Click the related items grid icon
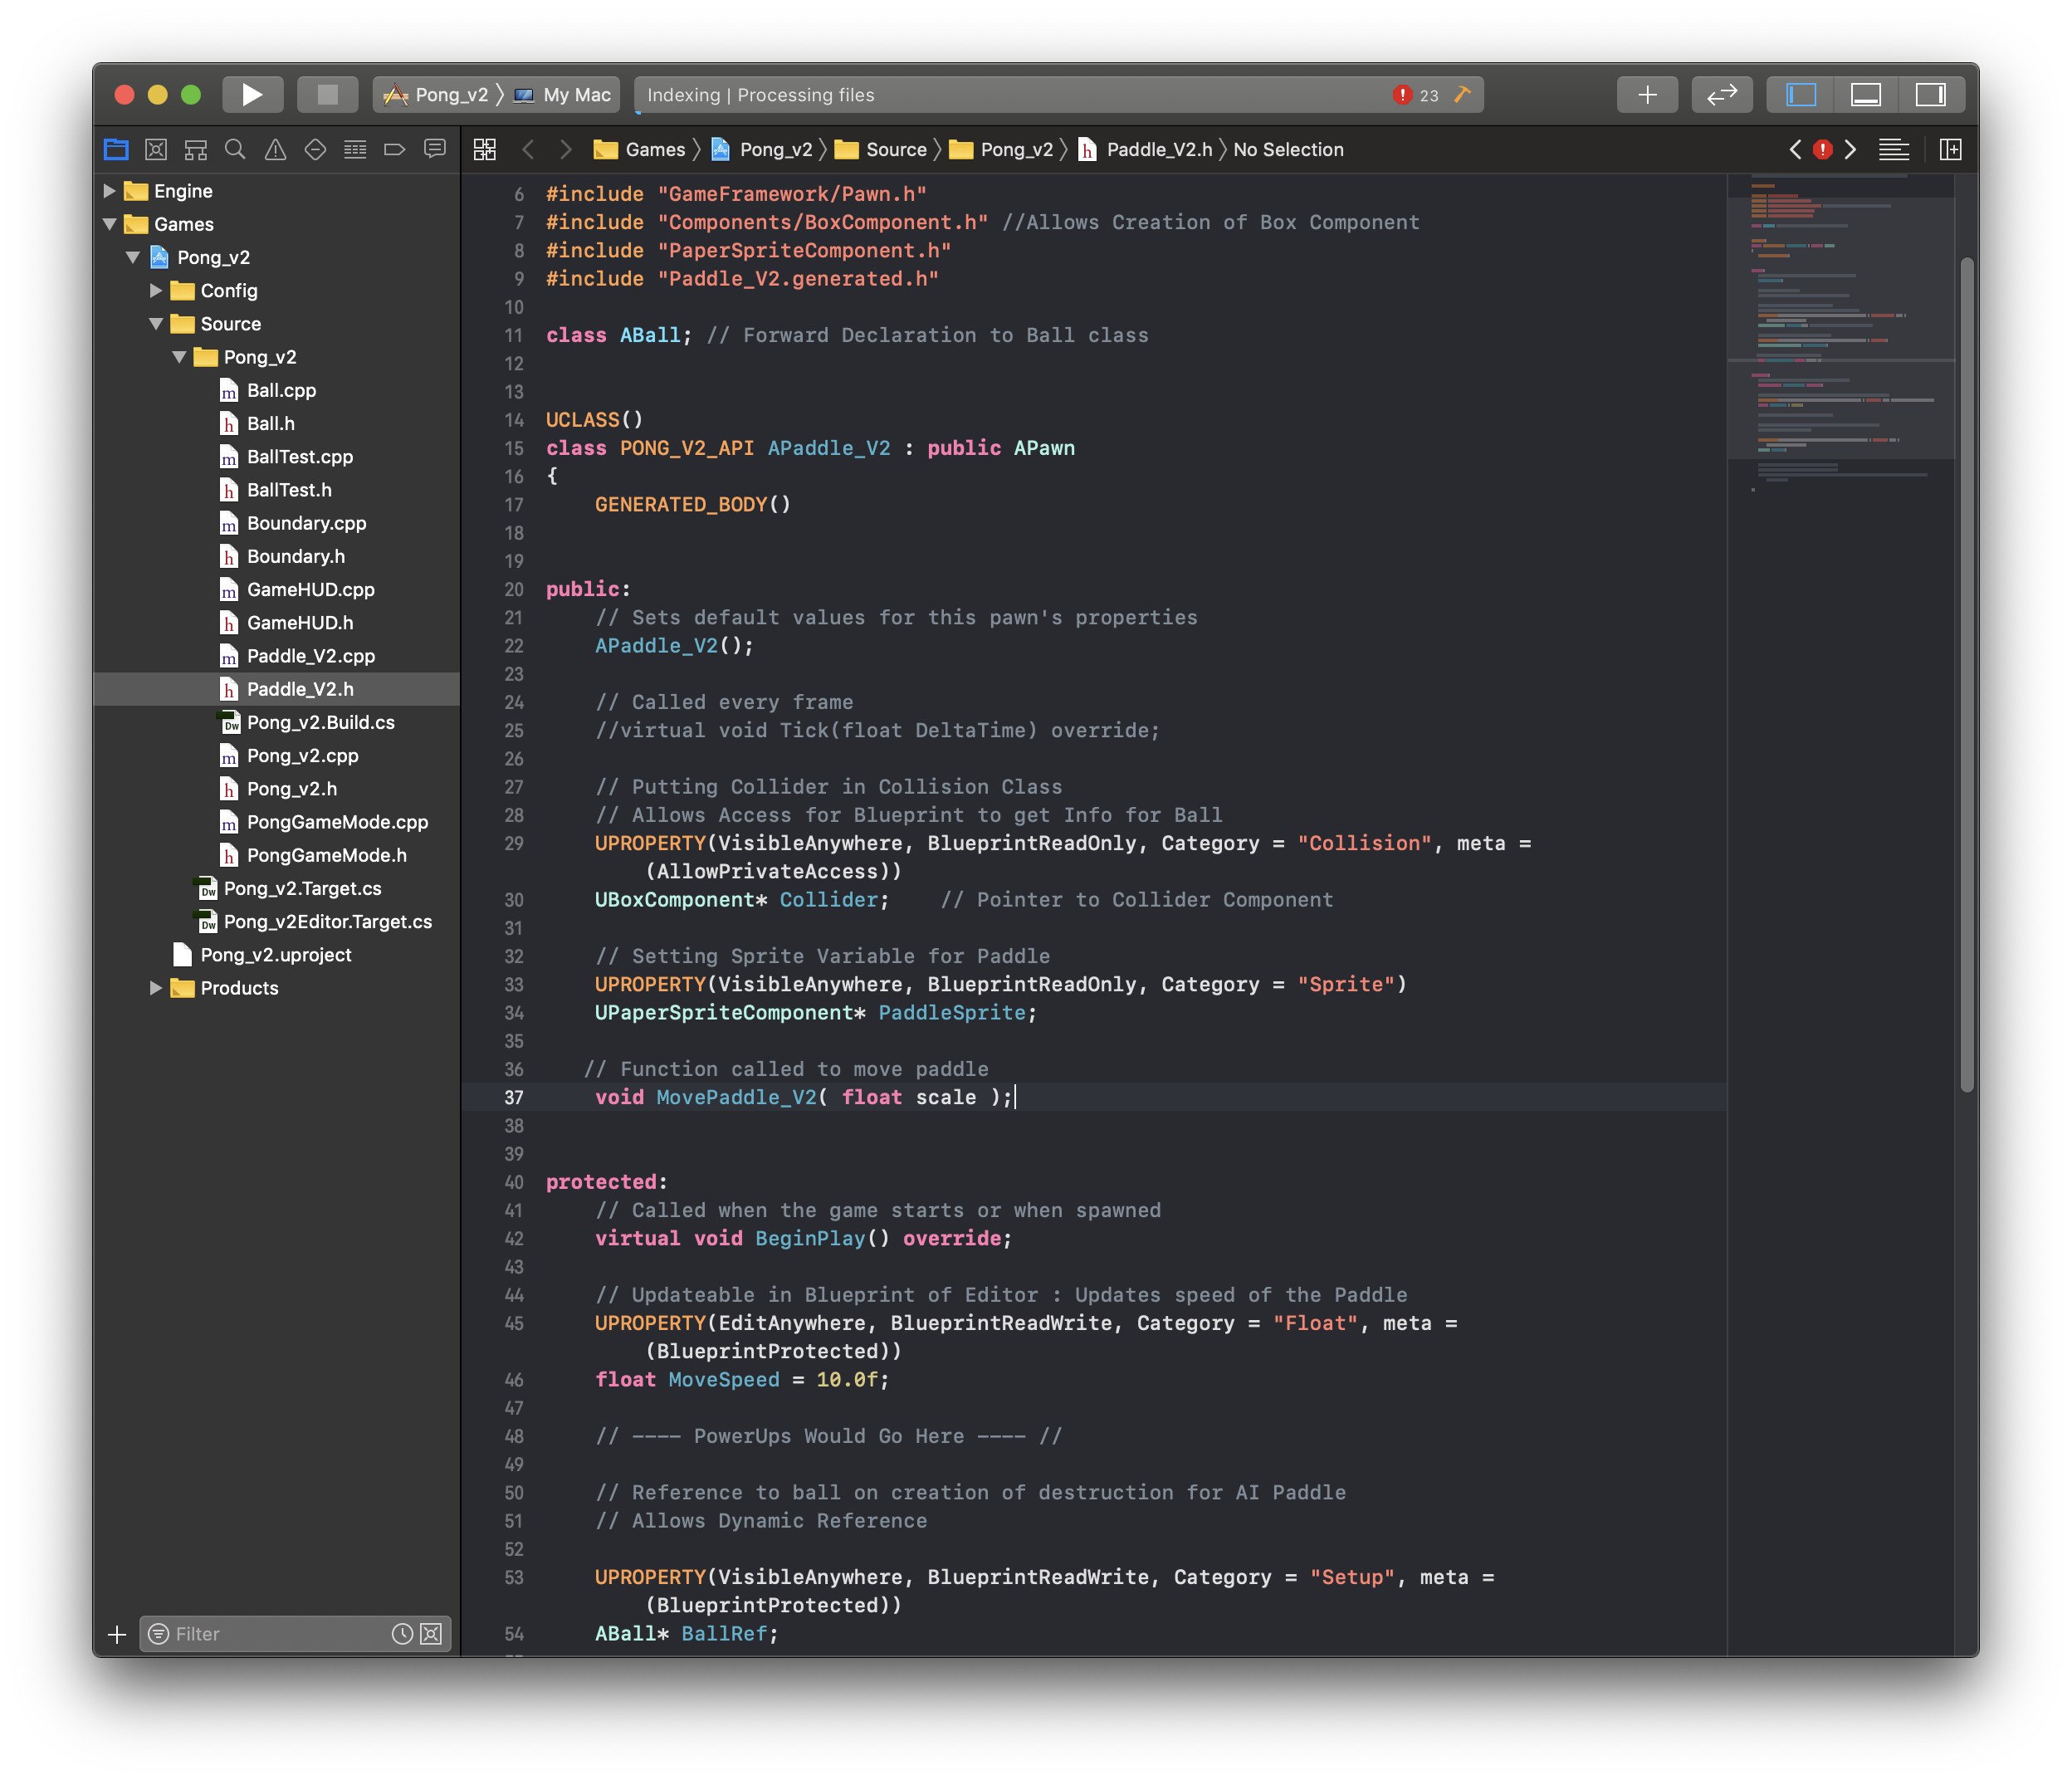This screenshot has width=2072, height=1780. click(485, 150)
